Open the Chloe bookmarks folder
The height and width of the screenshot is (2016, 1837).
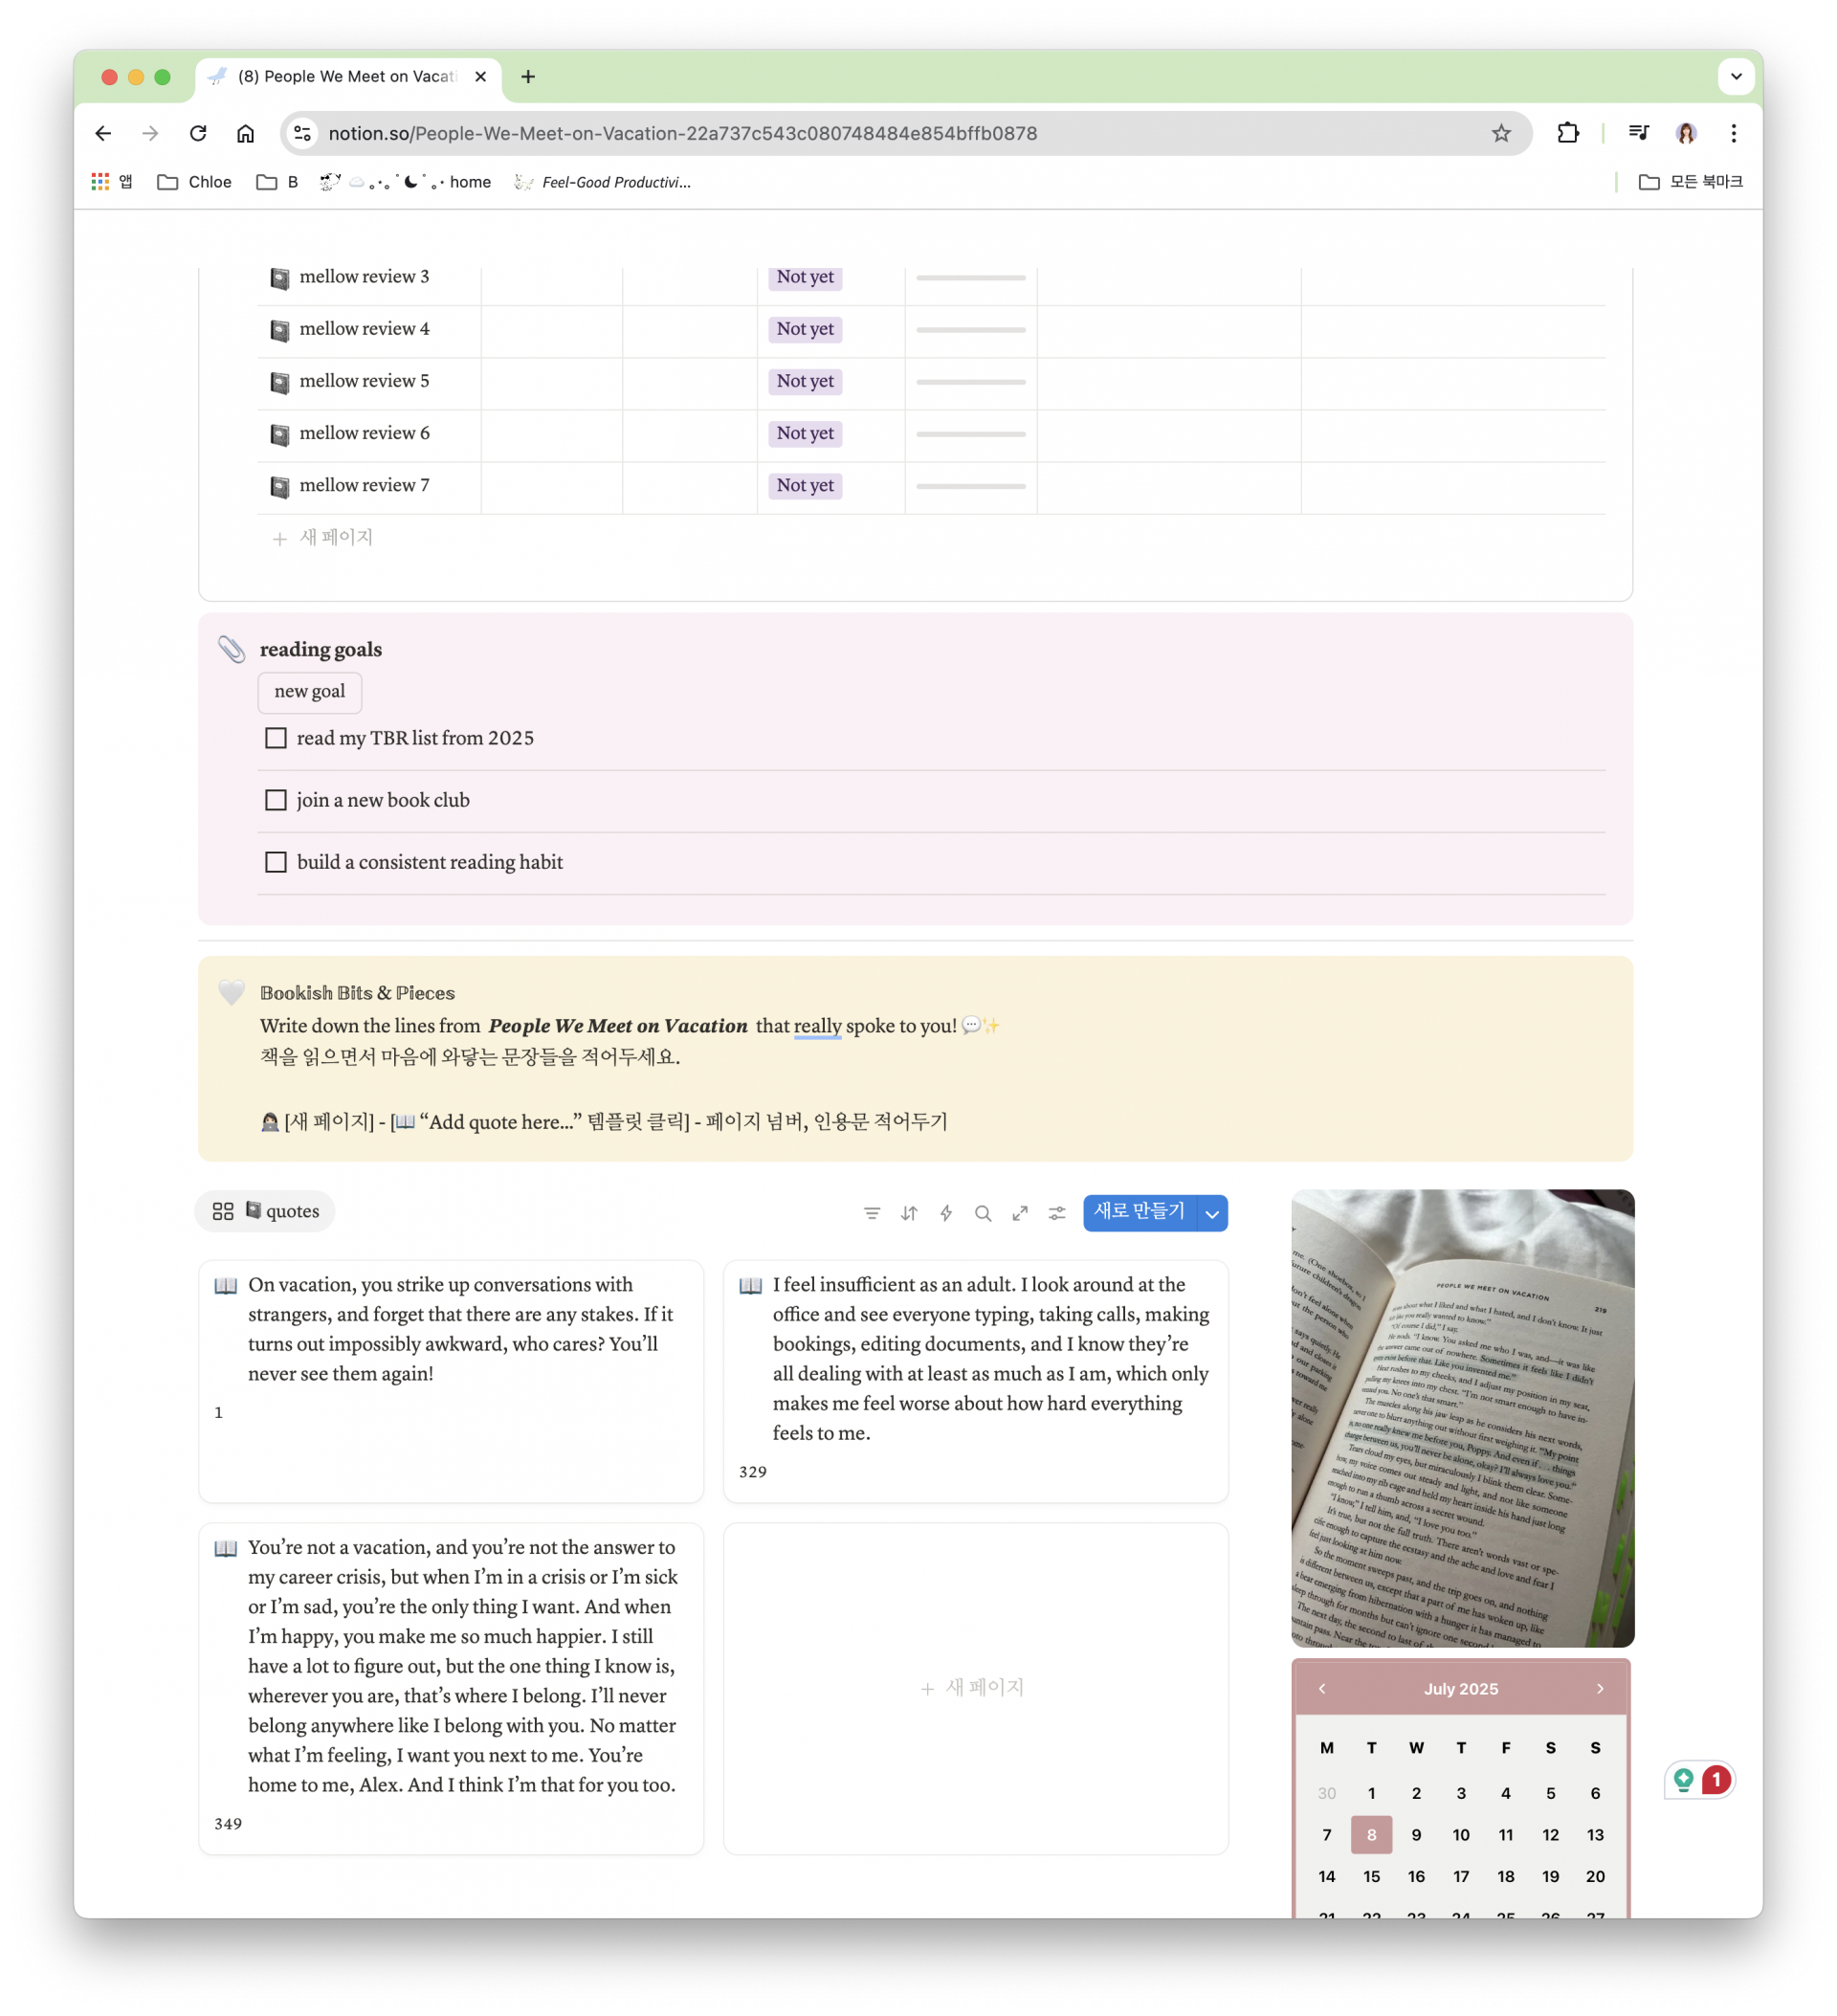point(195,182)
